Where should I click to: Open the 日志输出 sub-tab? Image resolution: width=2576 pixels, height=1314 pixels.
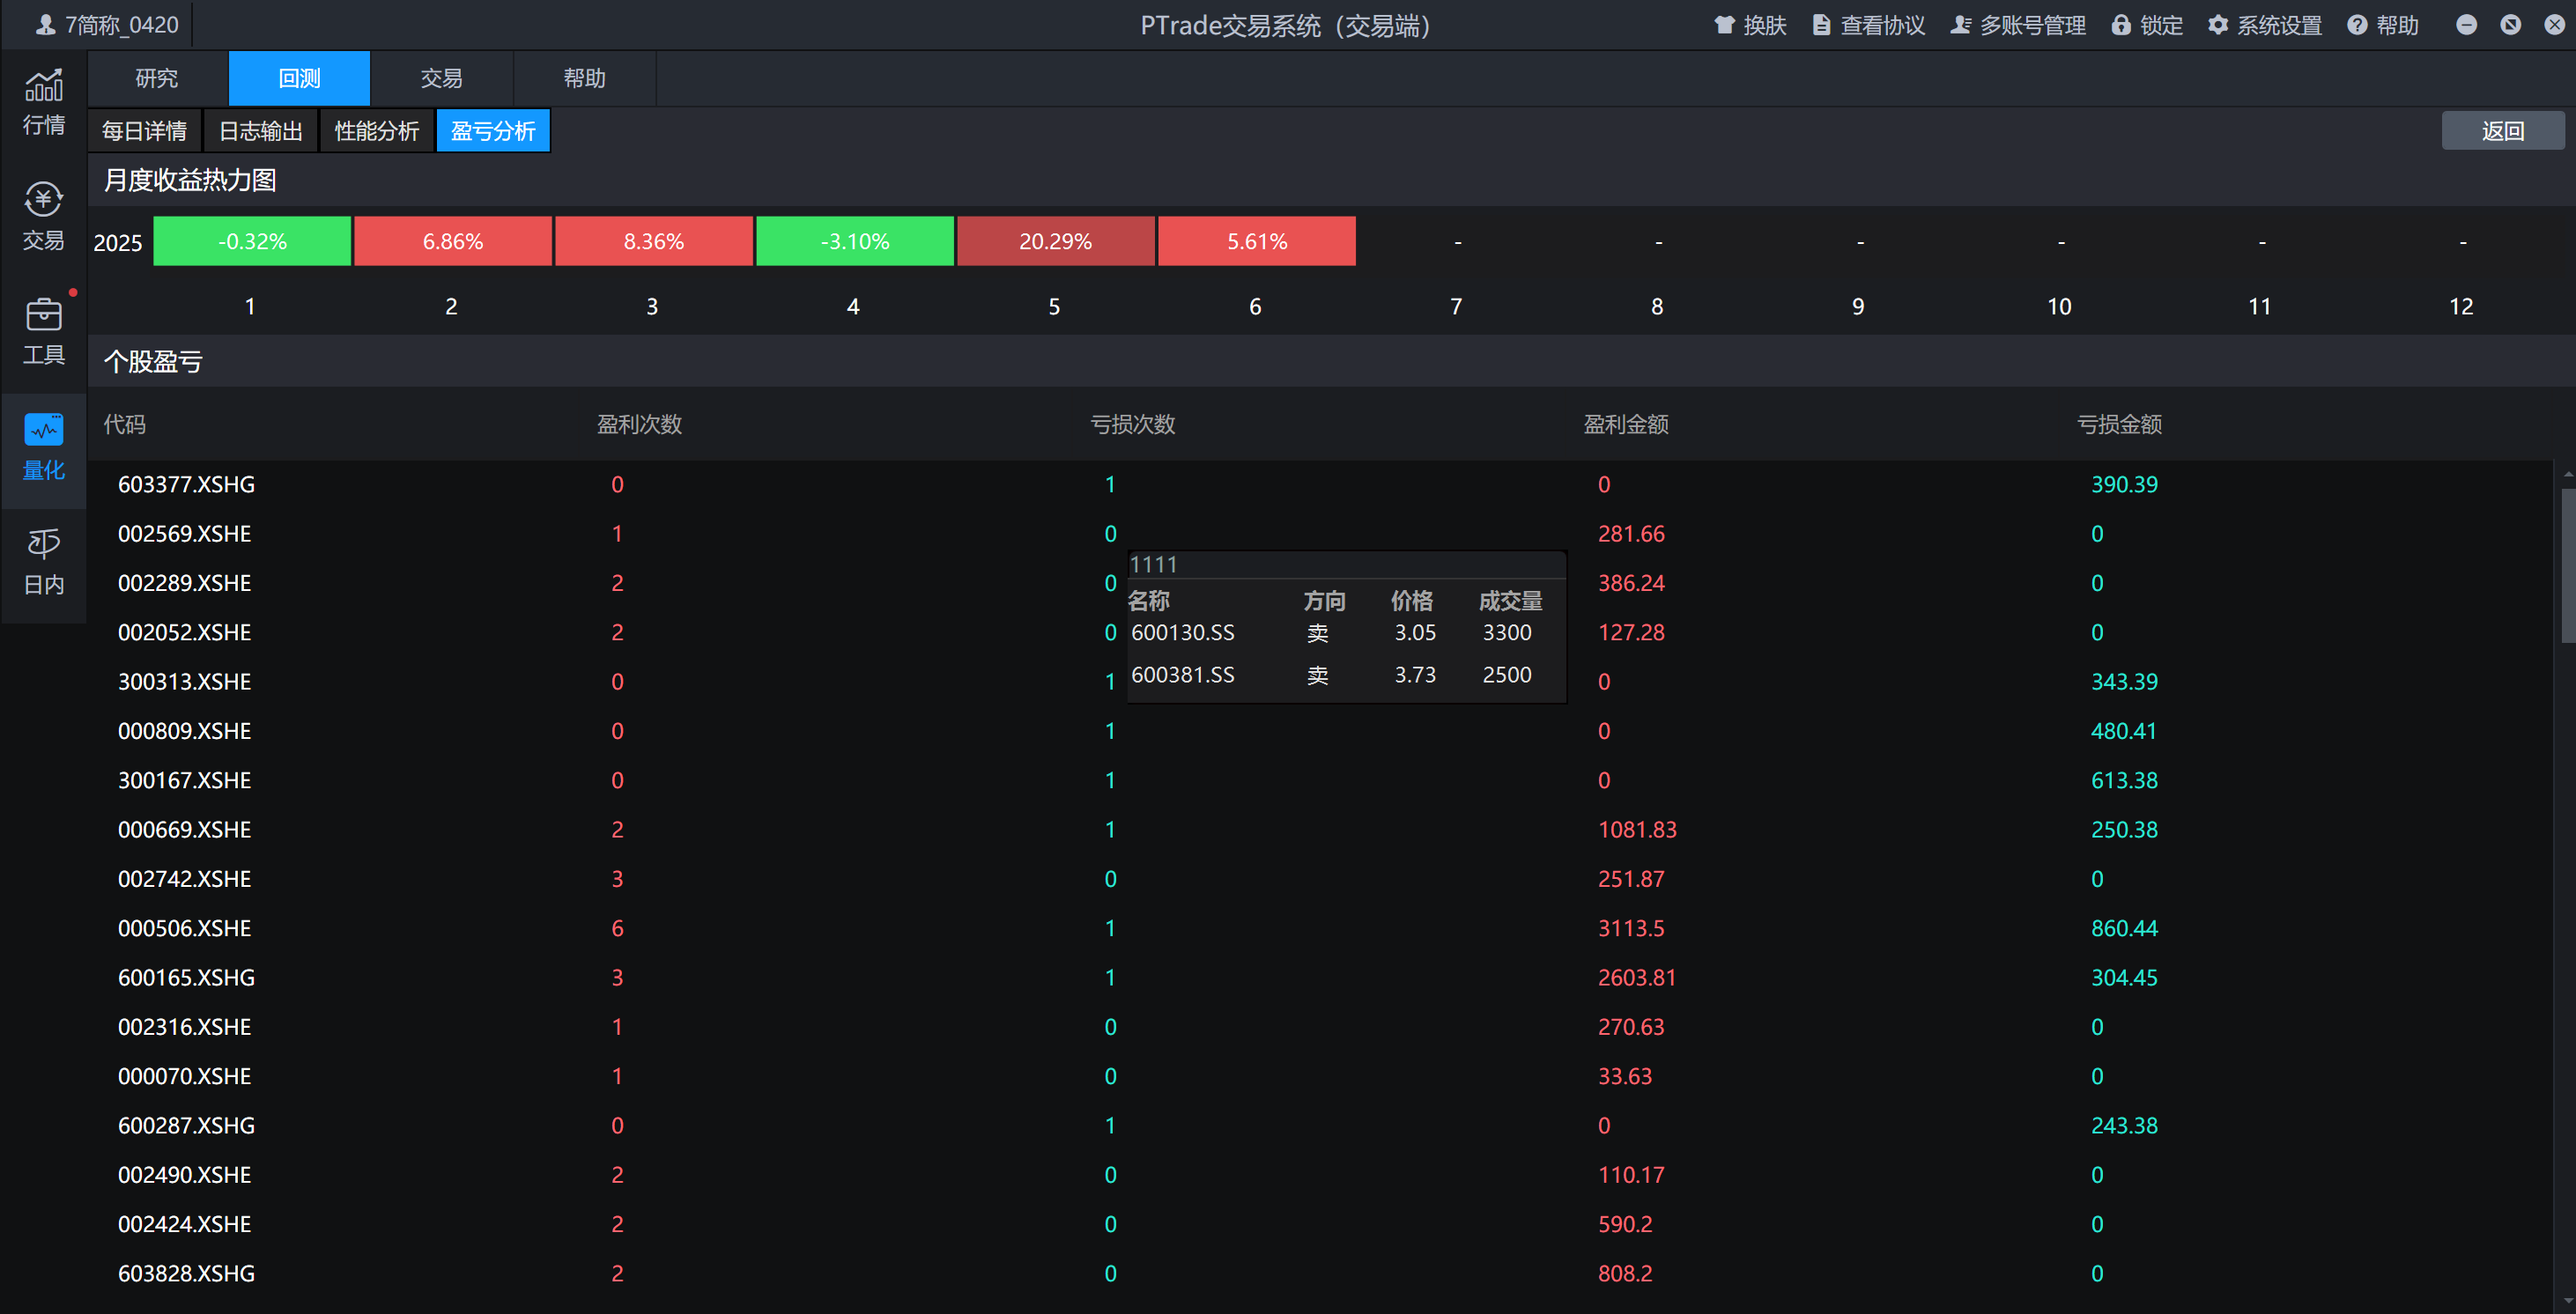tap(260, 131)
